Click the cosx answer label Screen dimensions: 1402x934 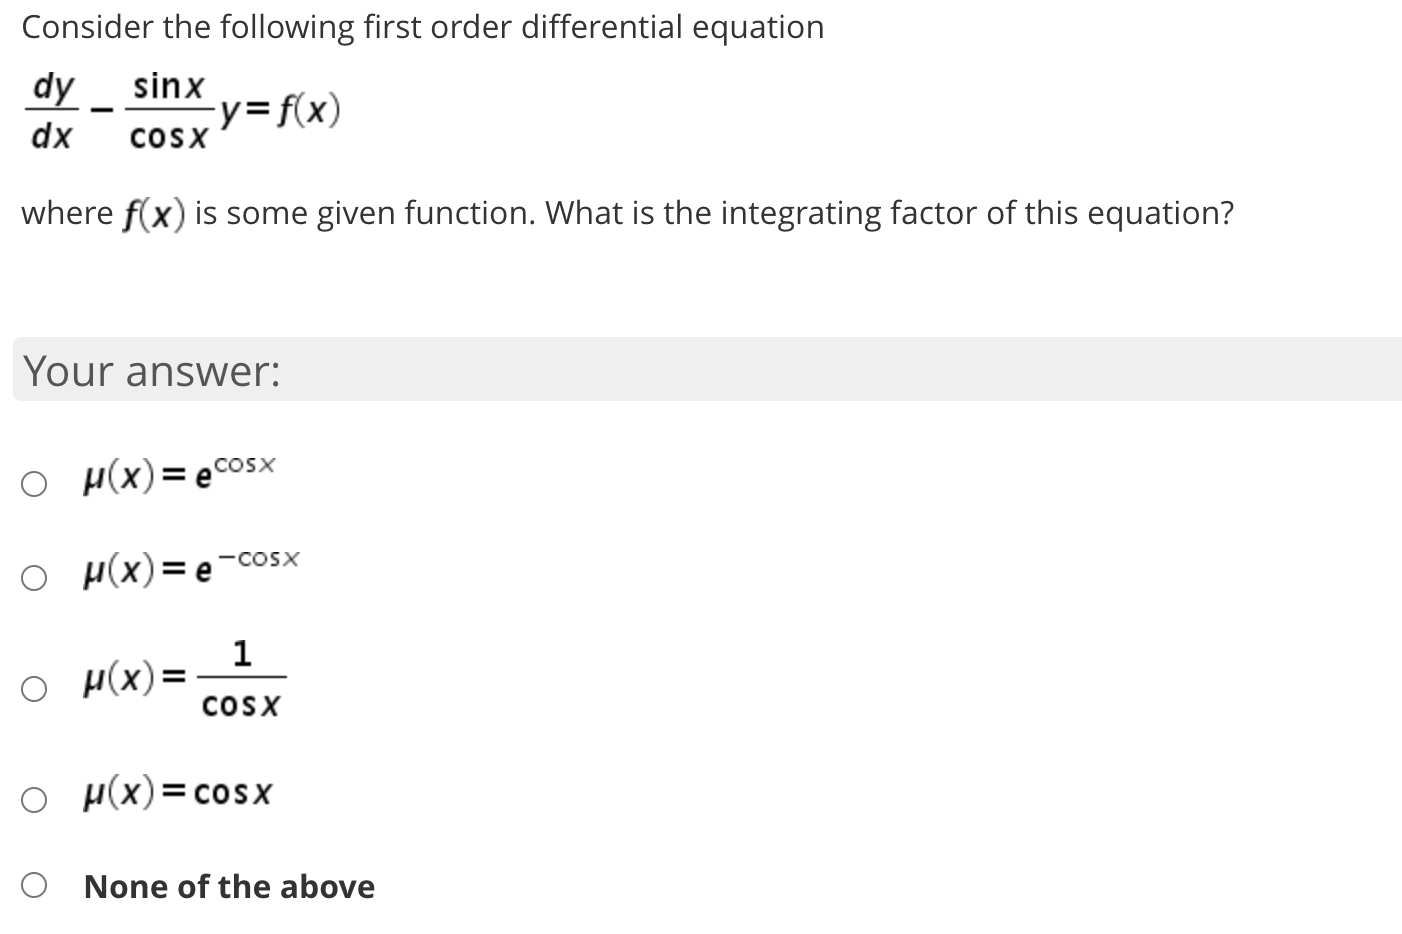pyautogui.click(x=177, y=793)
